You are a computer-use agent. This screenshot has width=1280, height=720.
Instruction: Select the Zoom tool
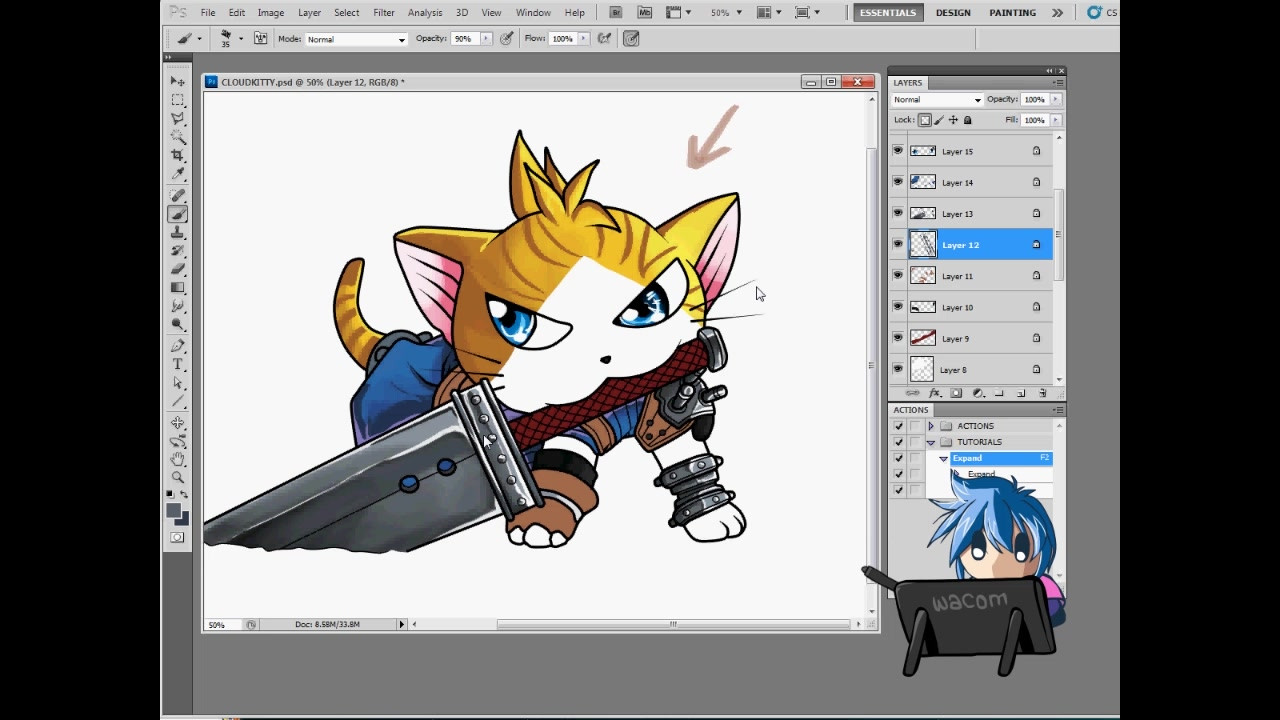pyautogui.click(x=178, y=477)
